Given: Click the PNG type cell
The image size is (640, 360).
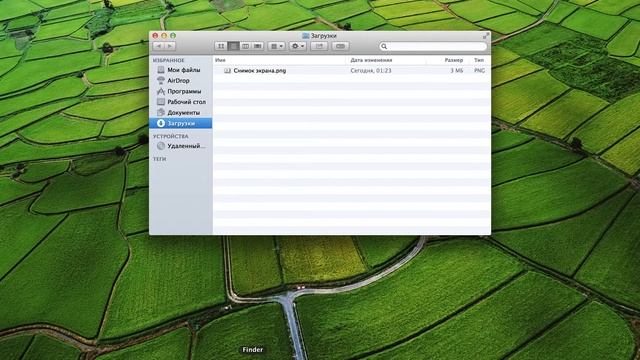Looking at the screenshot, I should point(480,71).
